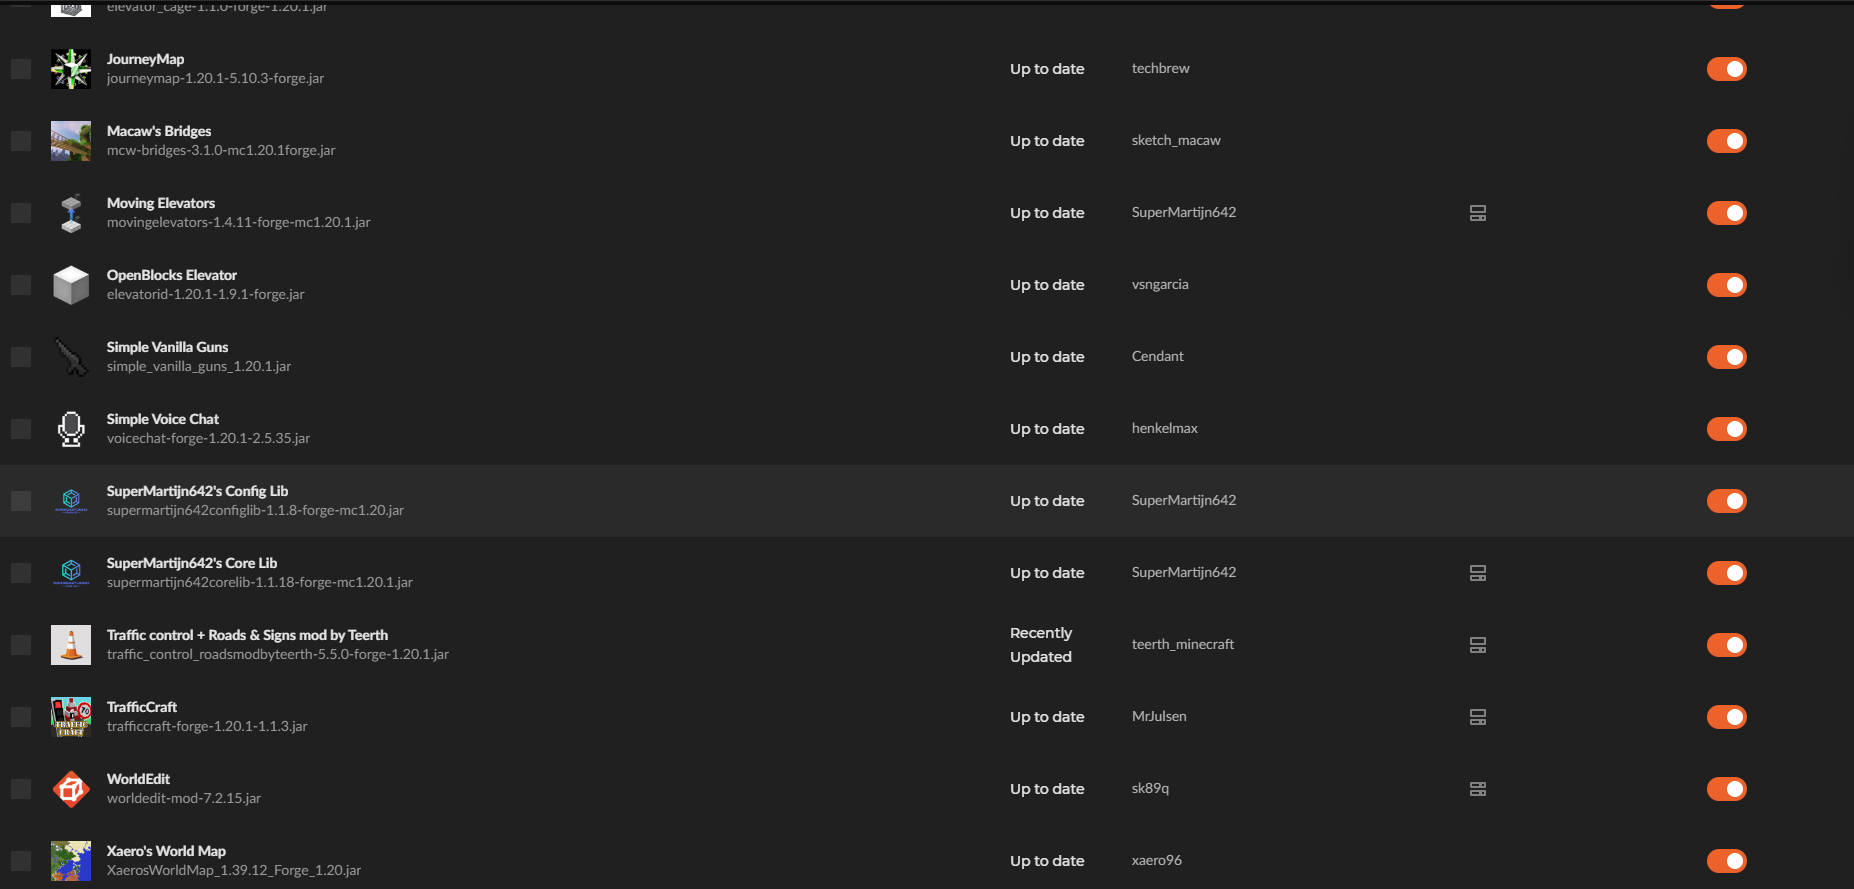Open author techbrew link

tap(1160, 68)
